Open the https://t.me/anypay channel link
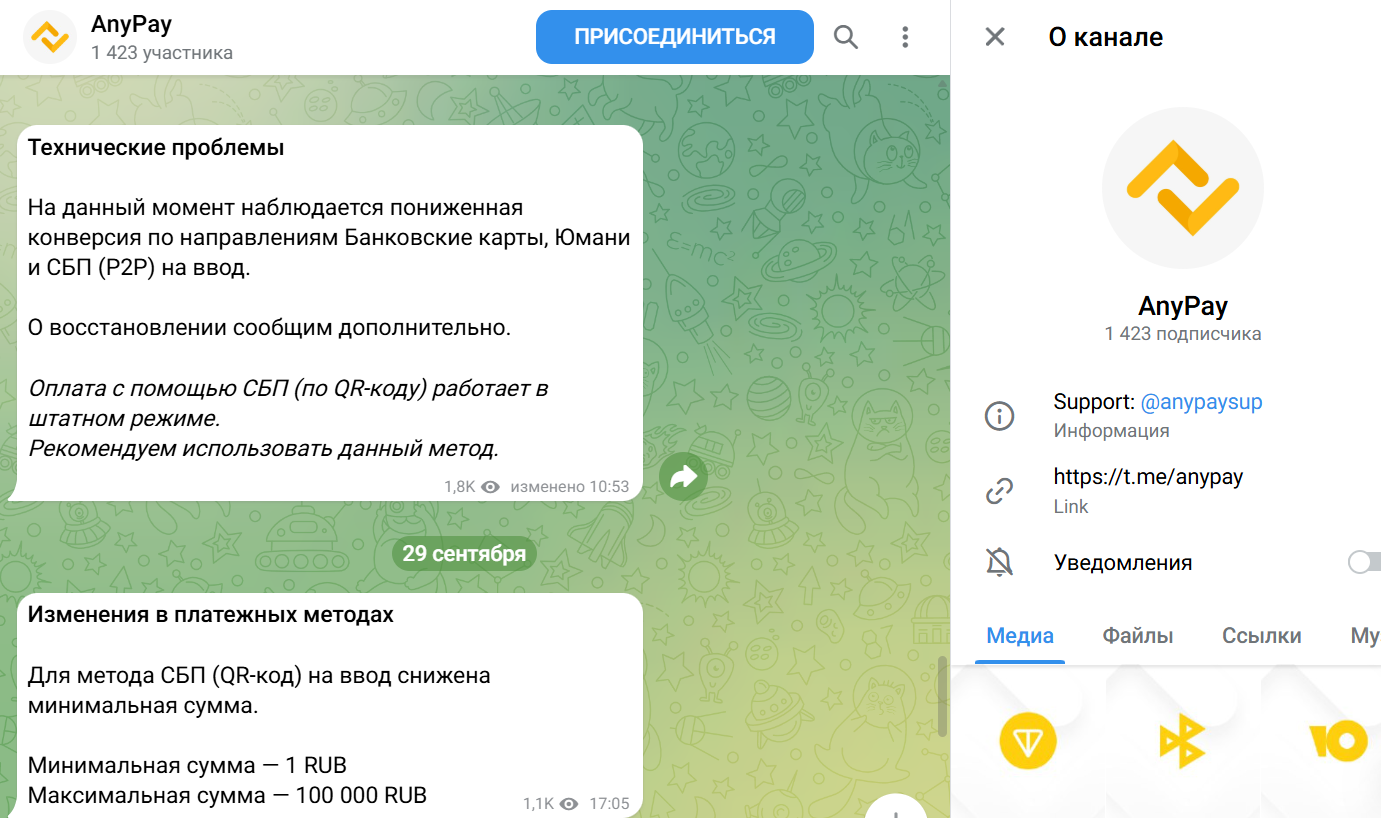The image size is (1381, 818). 1148,477
